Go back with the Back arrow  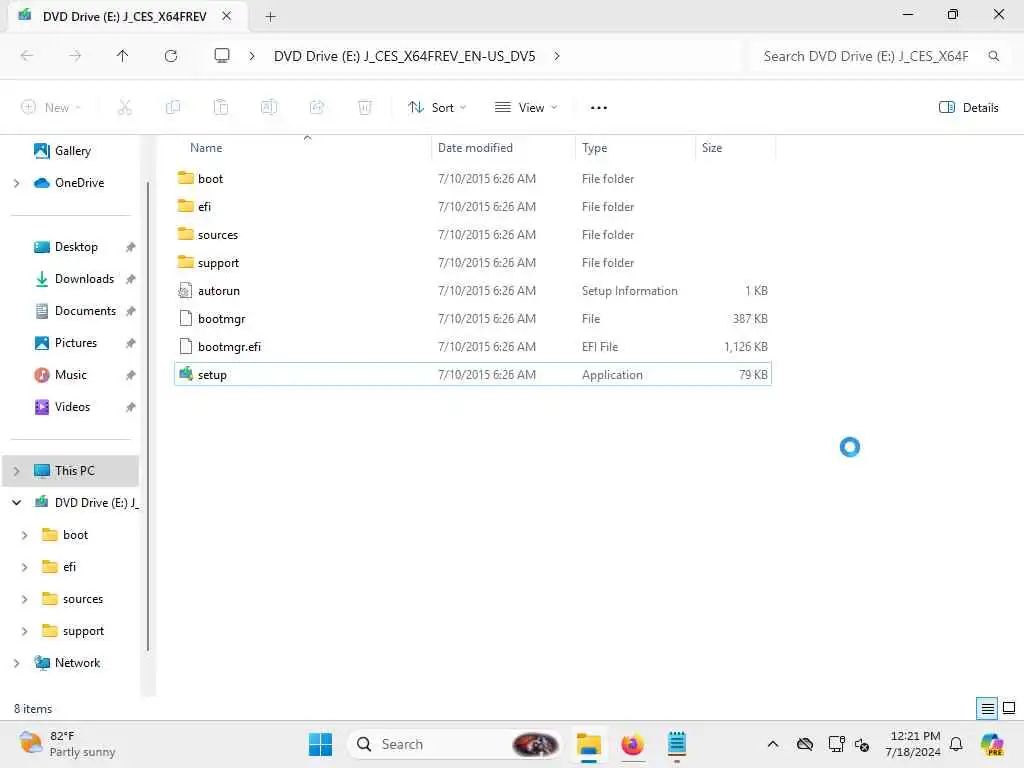point(27,56)
